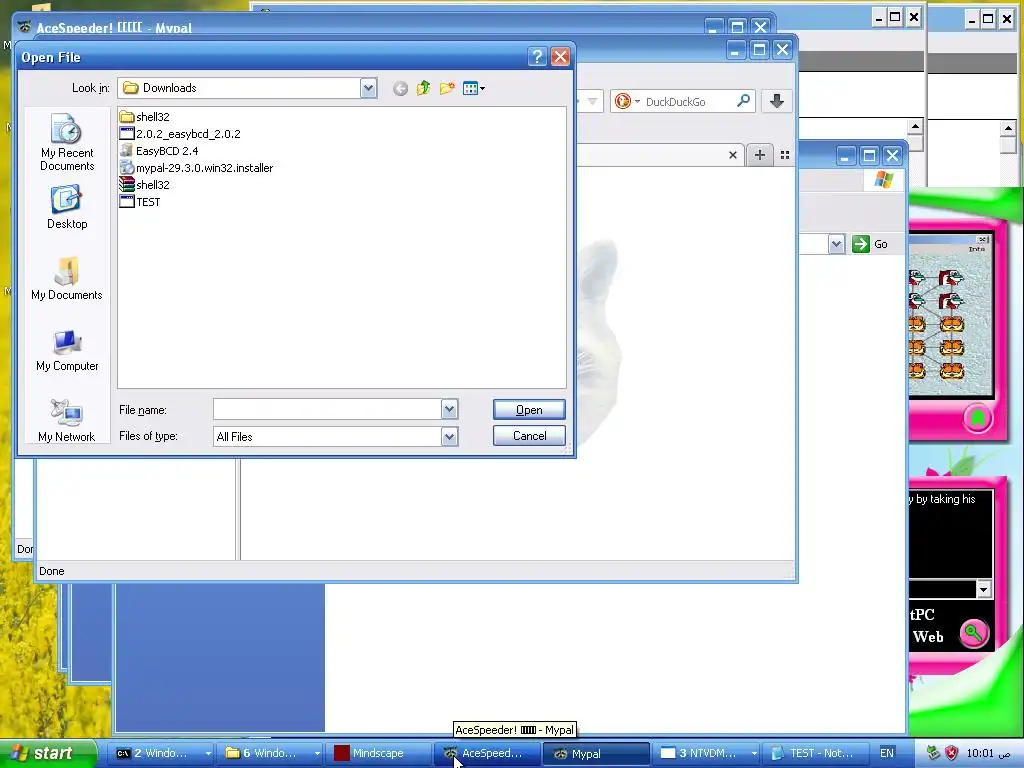Go up one folder level

(x=423, y=88)
